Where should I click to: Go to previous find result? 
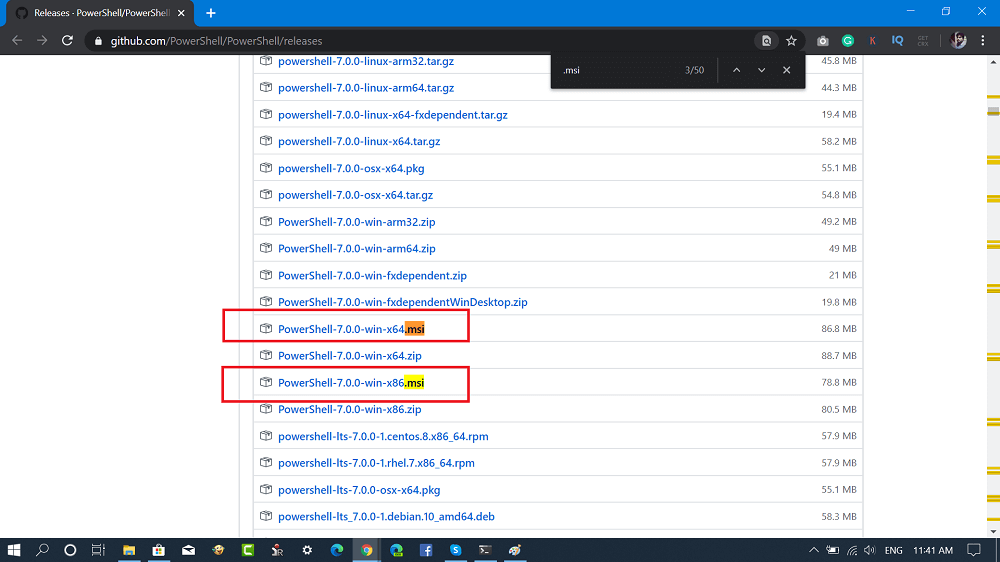point(736,70)
